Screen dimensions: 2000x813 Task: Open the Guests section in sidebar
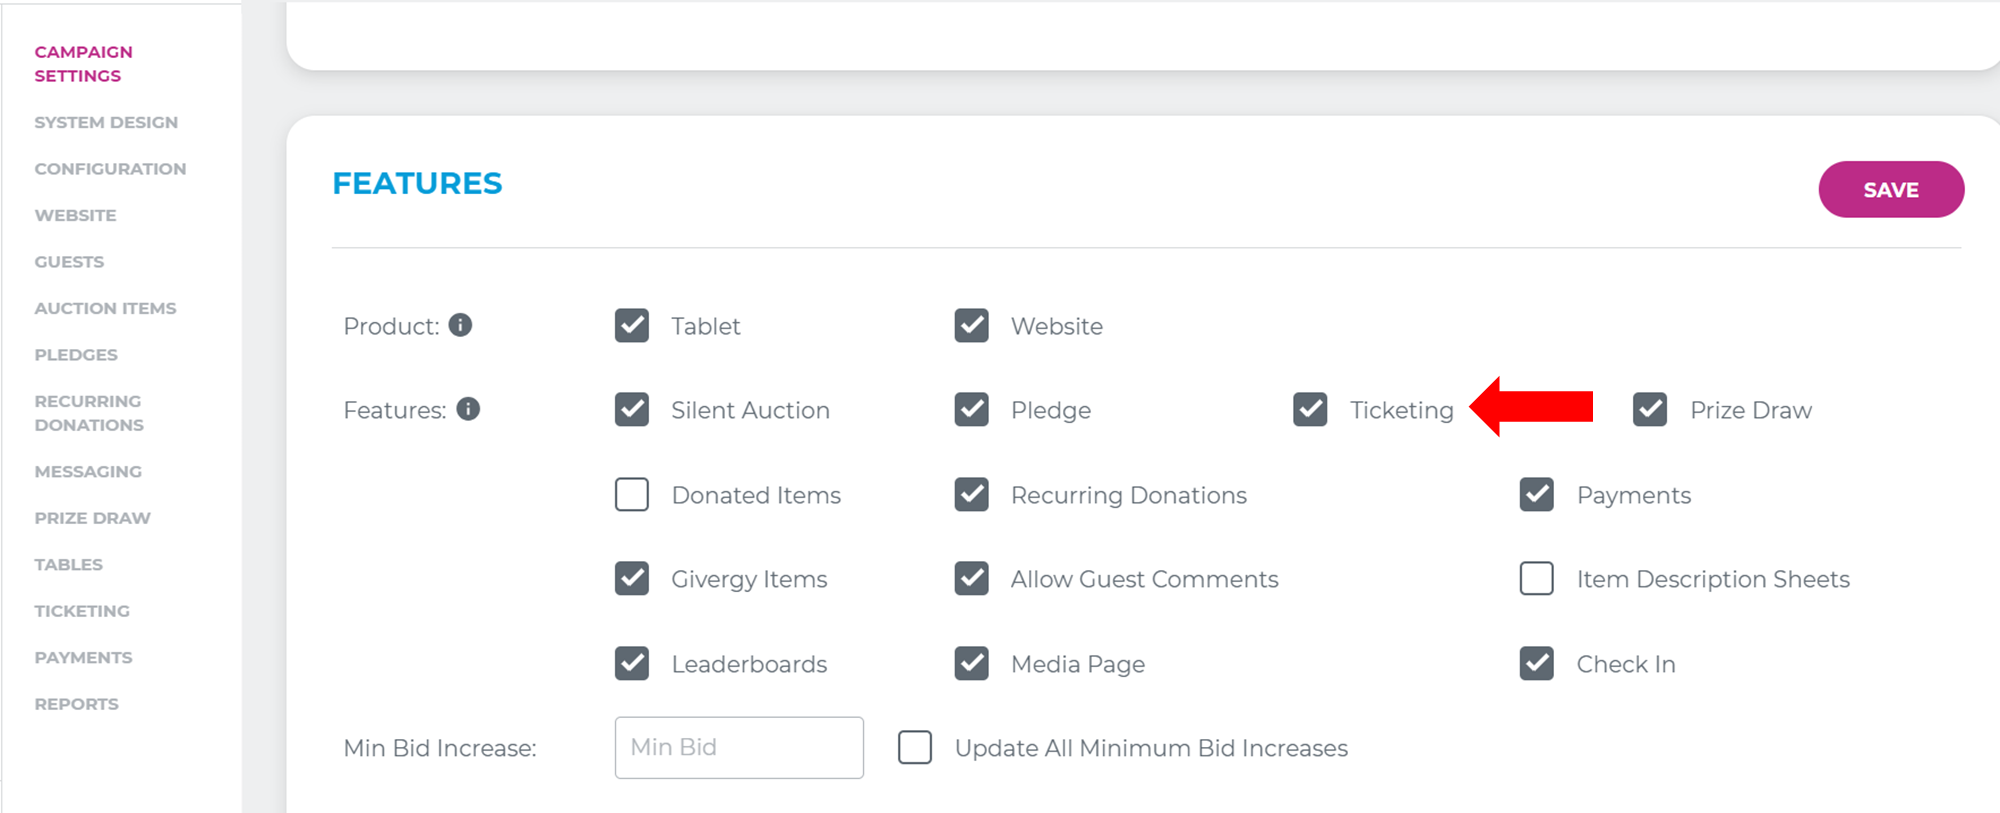[68, 261]
